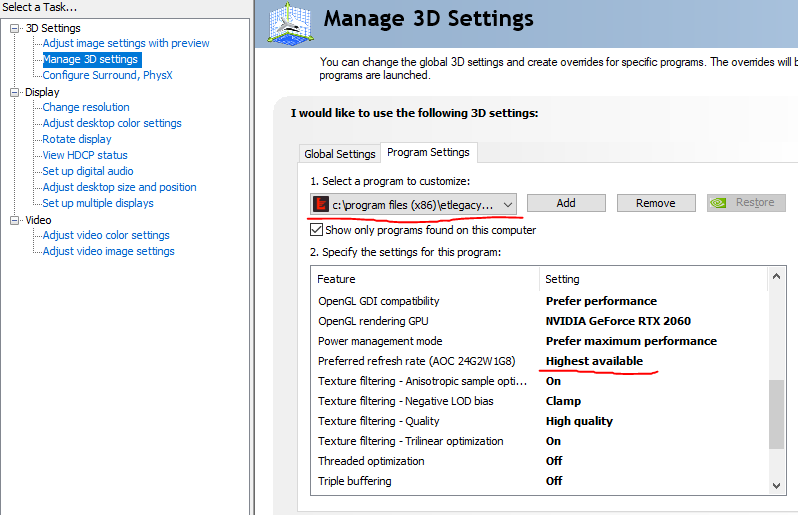Open Rotate display page
This screenshot has width=798, height=515.
pyautogui.click(x=77, y=139)
